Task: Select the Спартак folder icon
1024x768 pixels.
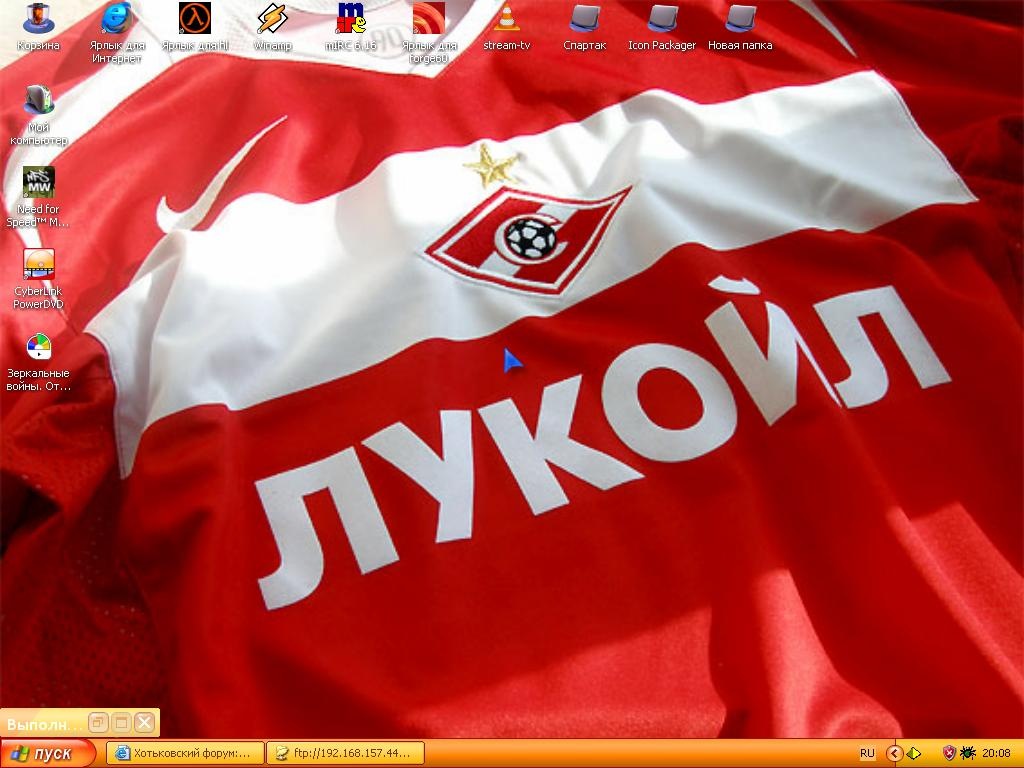Action: (x=584, y=19)
